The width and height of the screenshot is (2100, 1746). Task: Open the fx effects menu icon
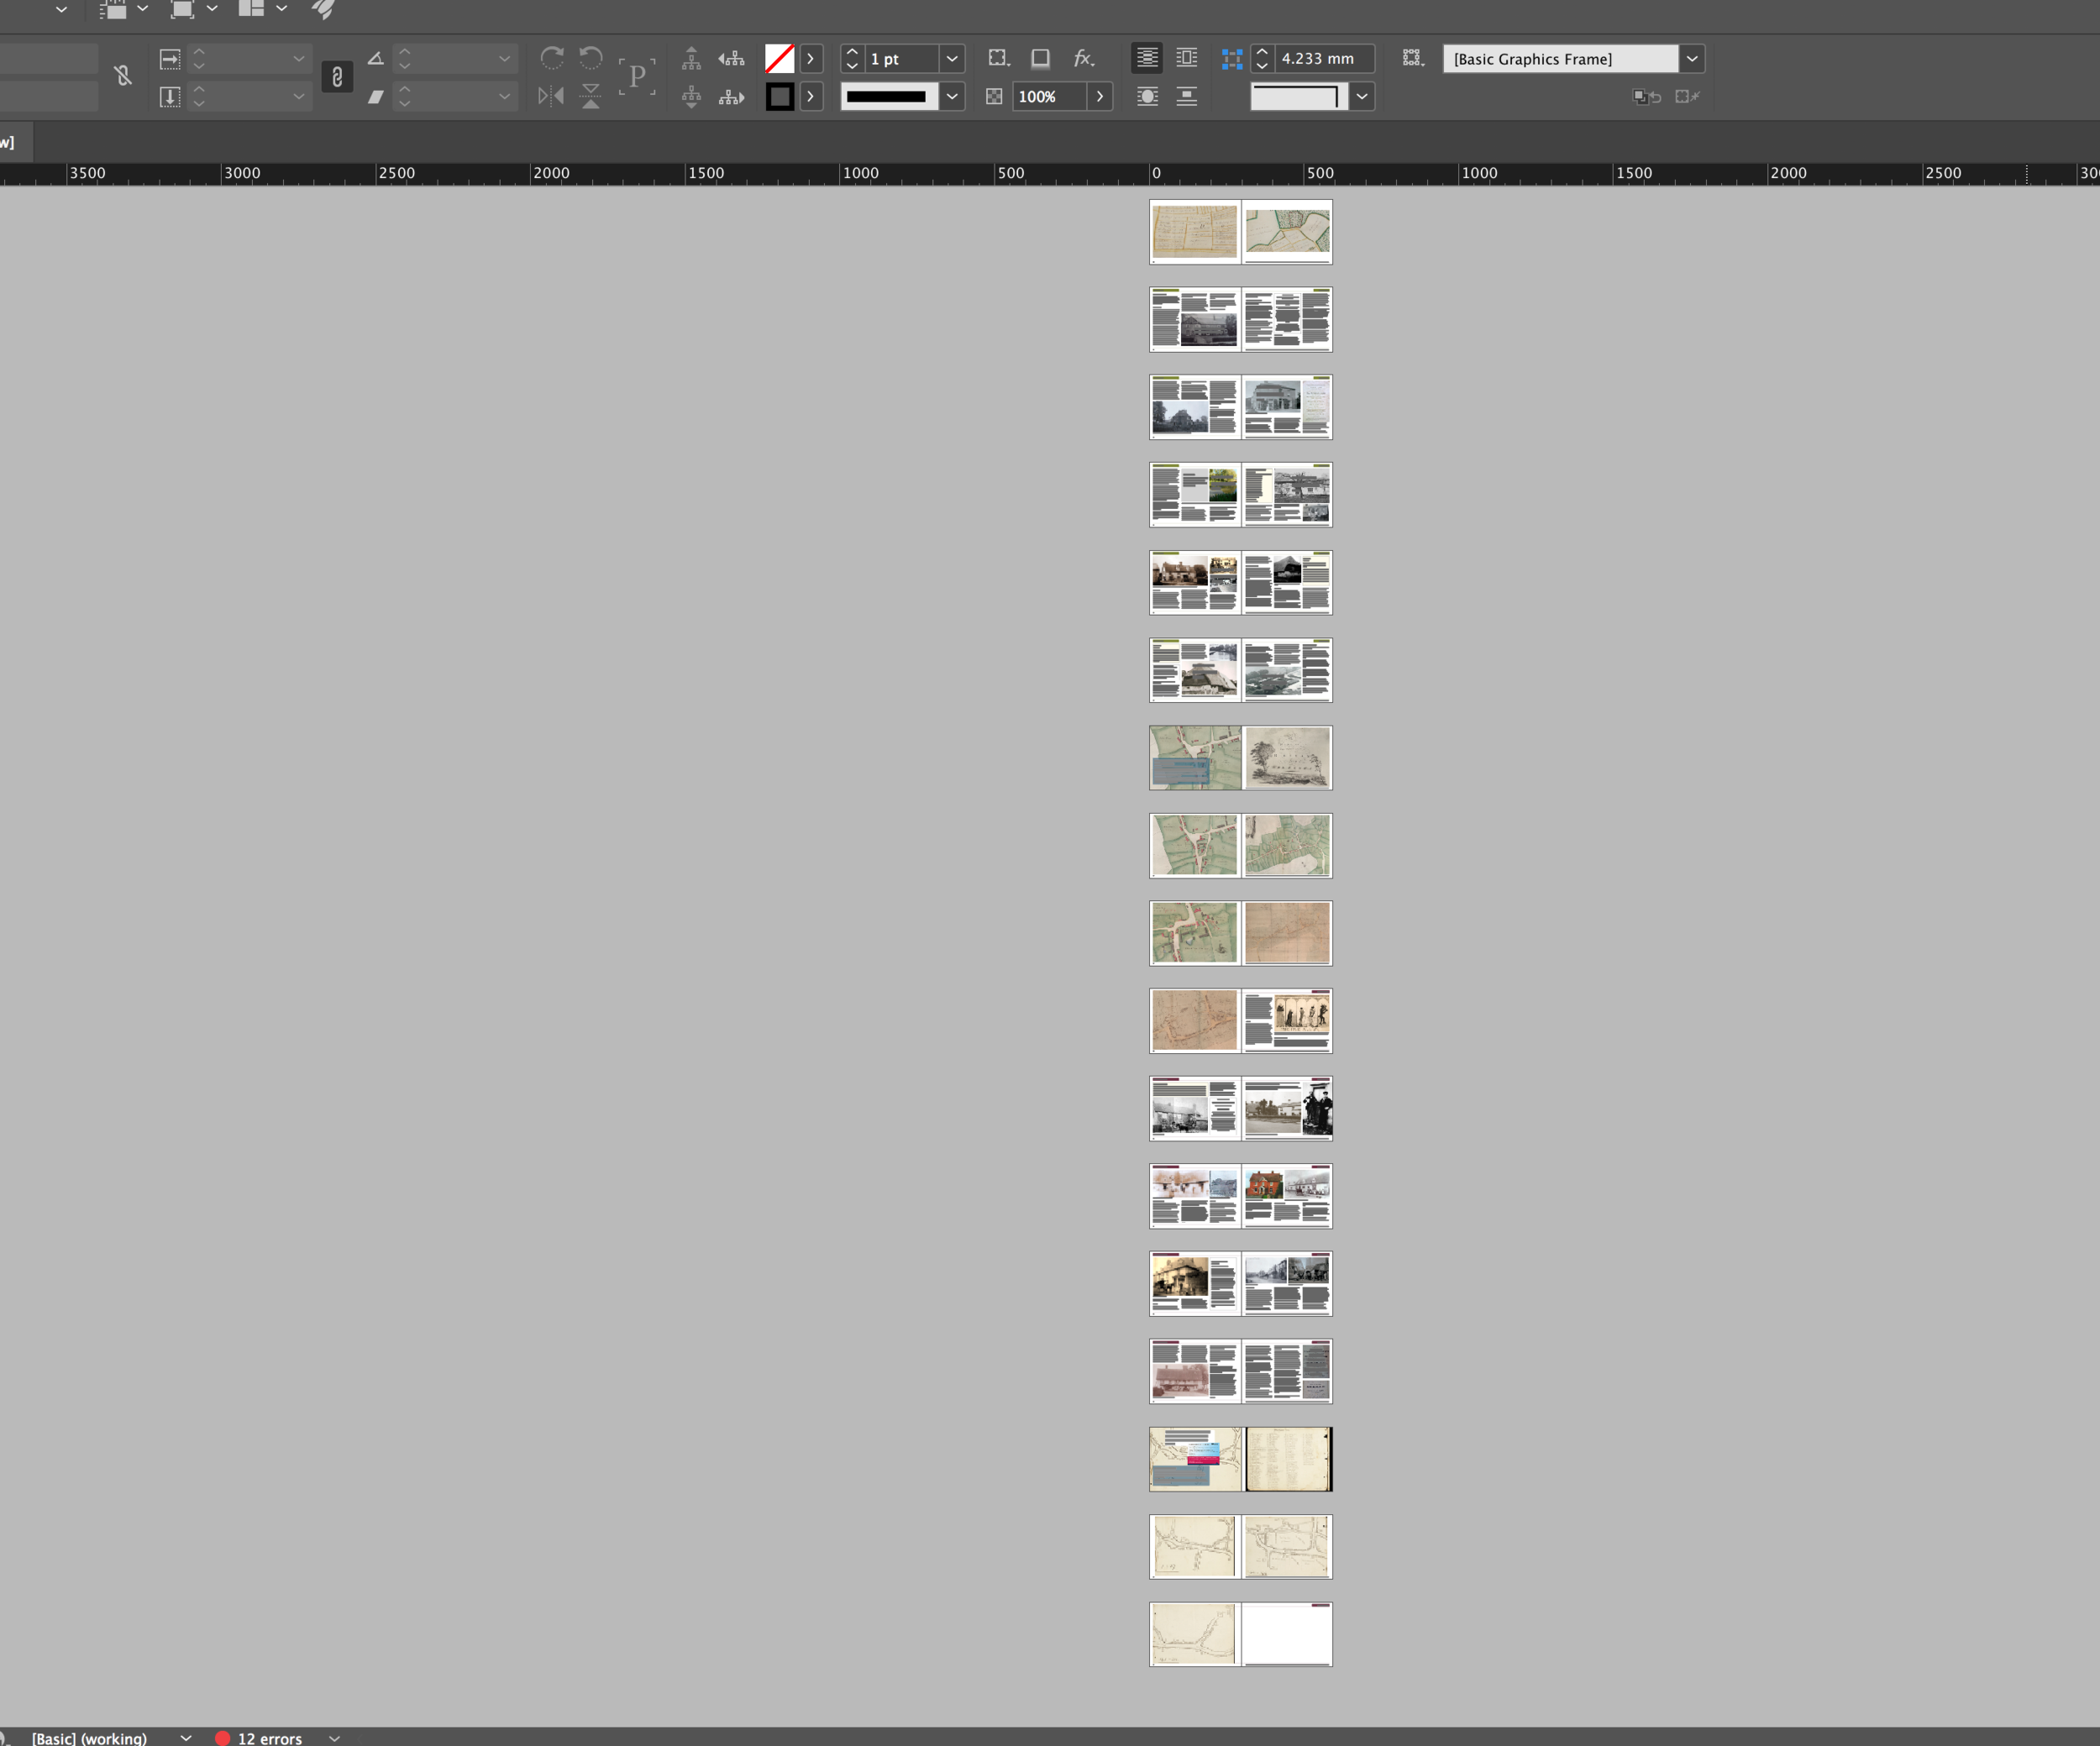tap(1084, 59)
